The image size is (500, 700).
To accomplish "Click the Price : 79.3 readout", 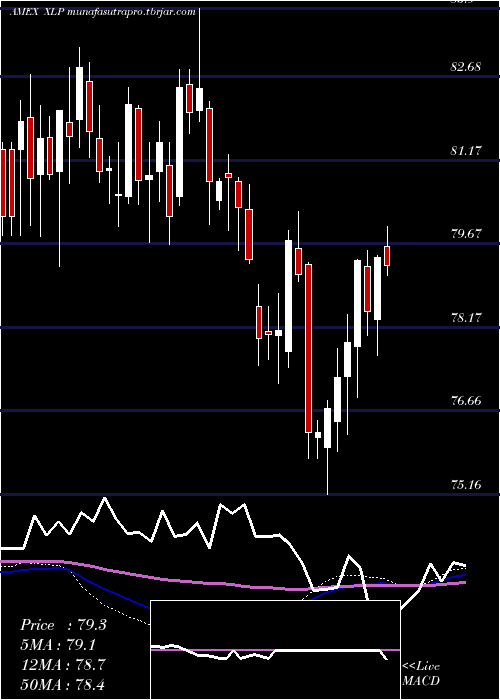I will click(x=63, y=625).
